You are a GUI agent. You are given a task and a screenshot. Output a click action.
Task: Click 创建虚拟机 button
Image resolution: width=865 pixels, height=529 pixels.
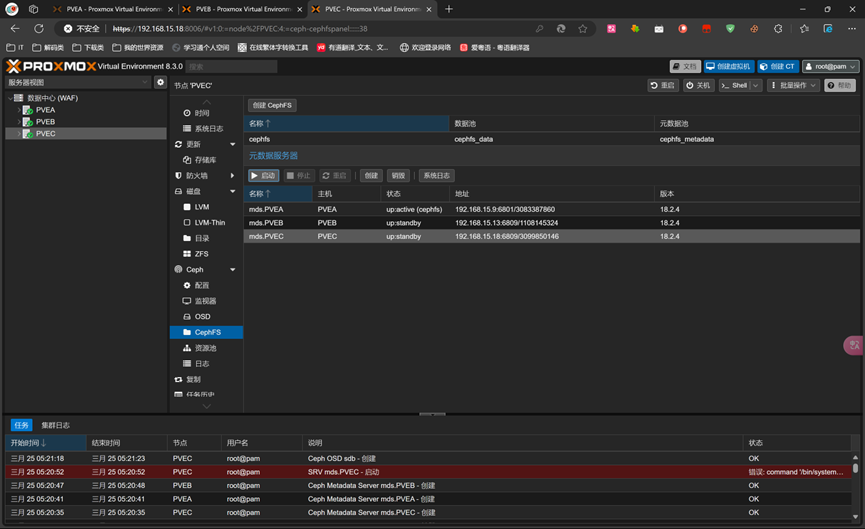point(729,66)
